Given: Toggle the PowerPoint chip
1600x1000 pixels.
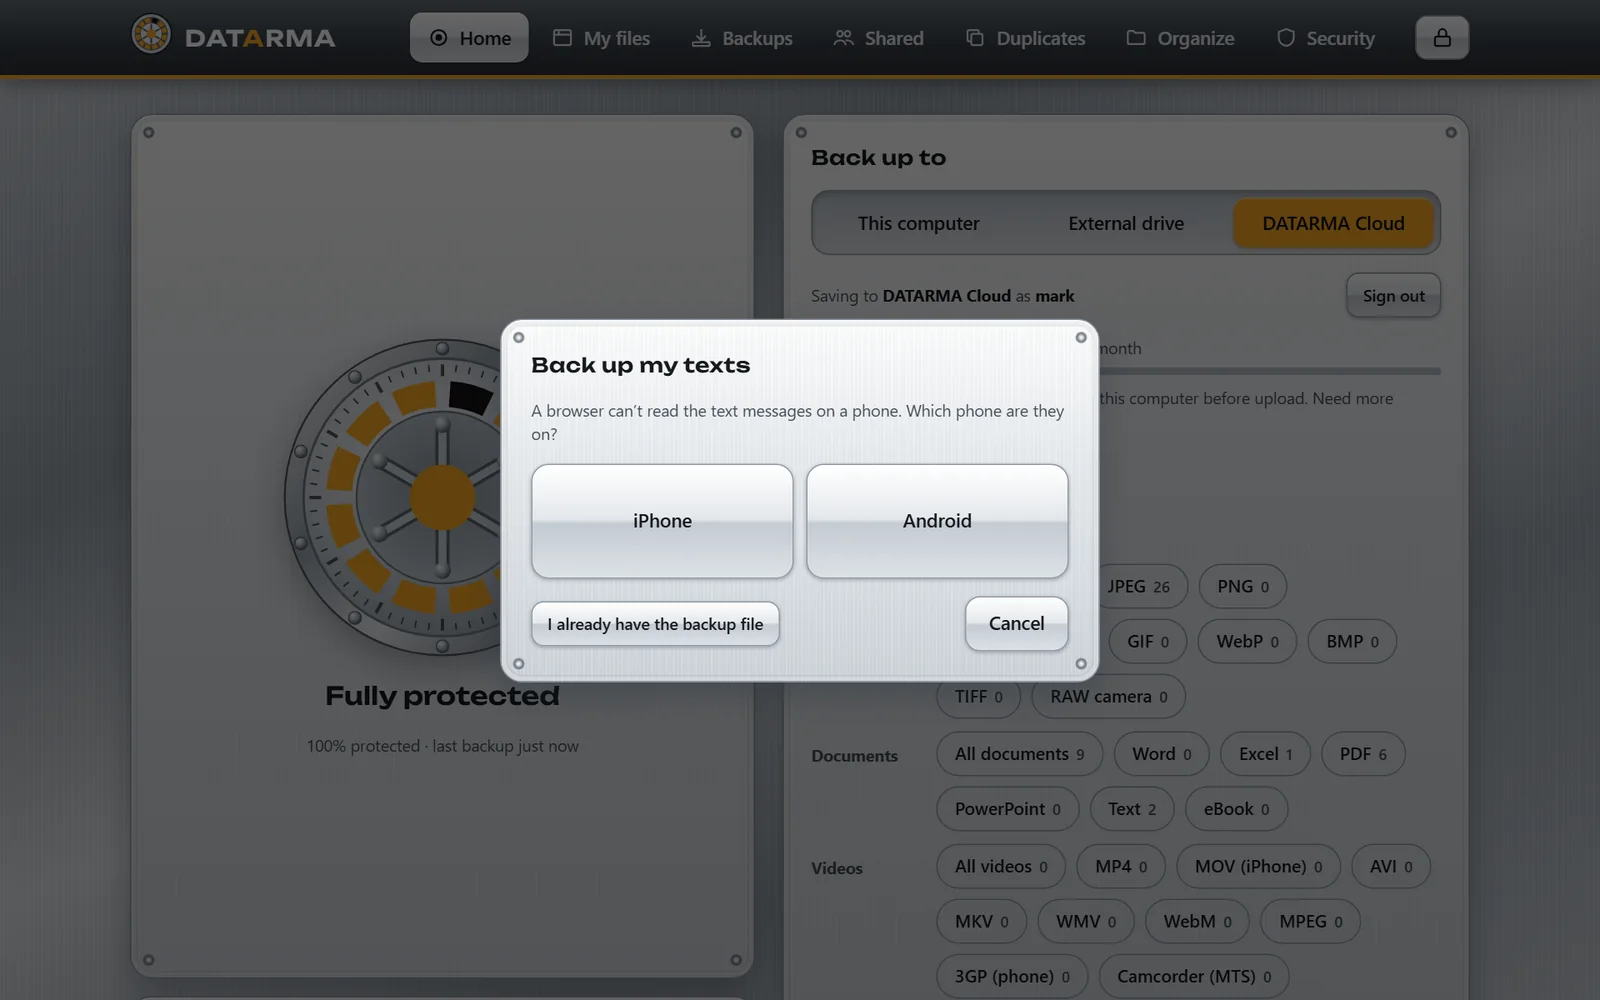Looking at the screenshot, I should click(x=1007, y=809).
